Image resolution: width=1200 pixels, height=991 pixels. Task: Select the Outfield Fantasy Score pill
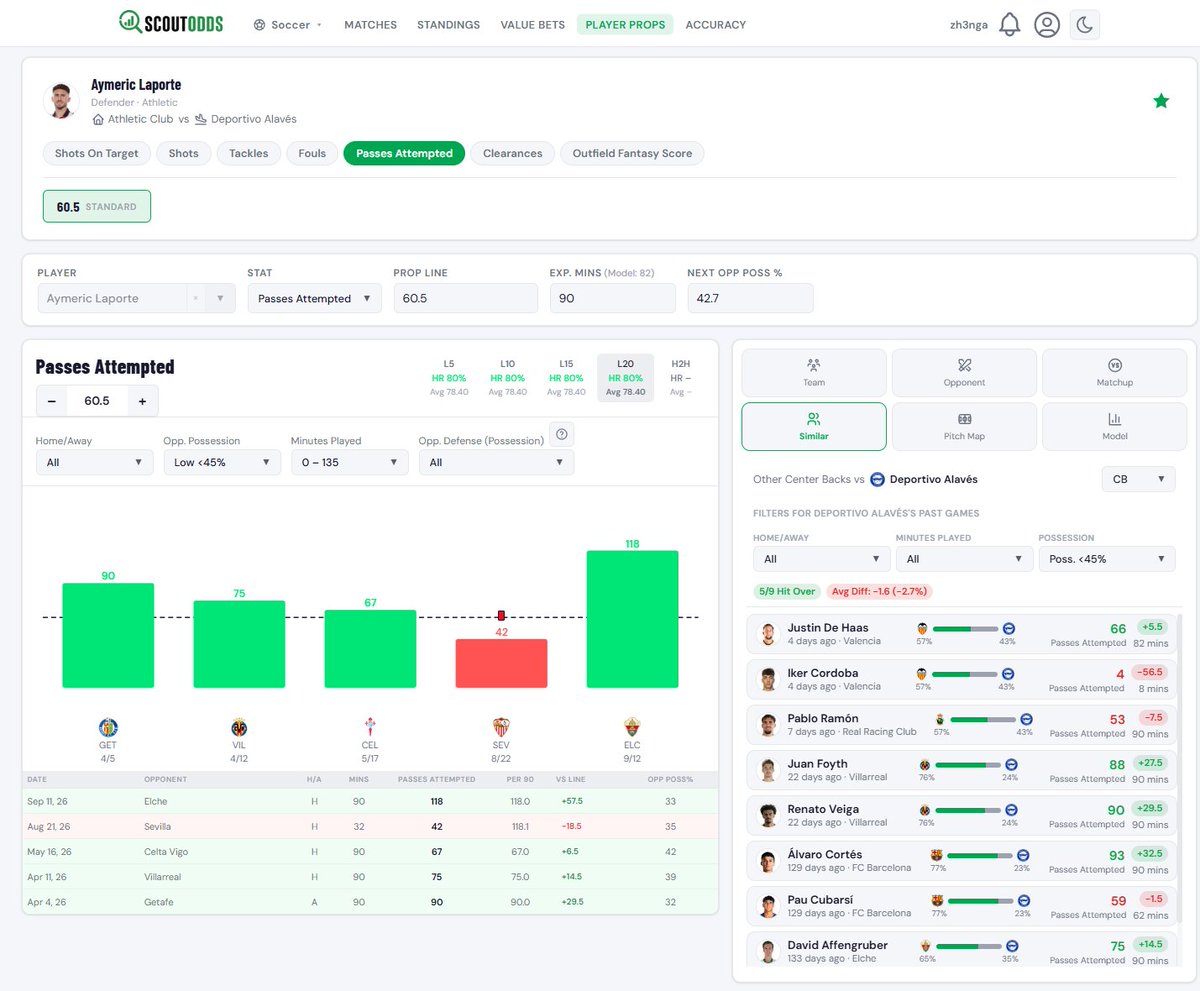632,153
